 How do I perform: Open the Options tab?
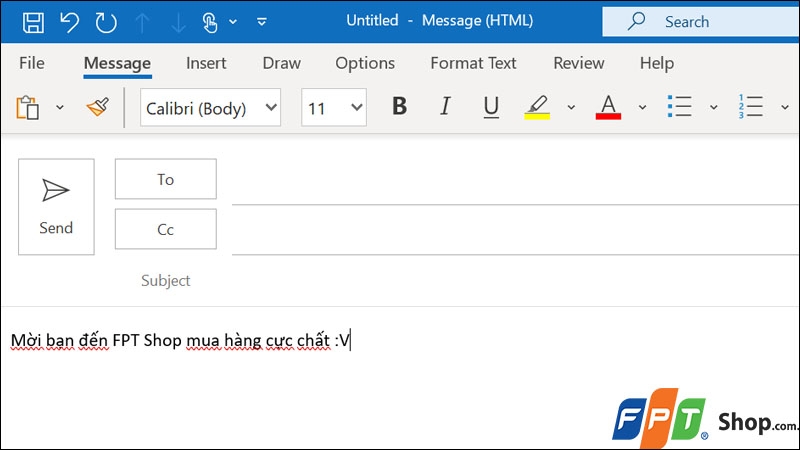tap(365, 63)
